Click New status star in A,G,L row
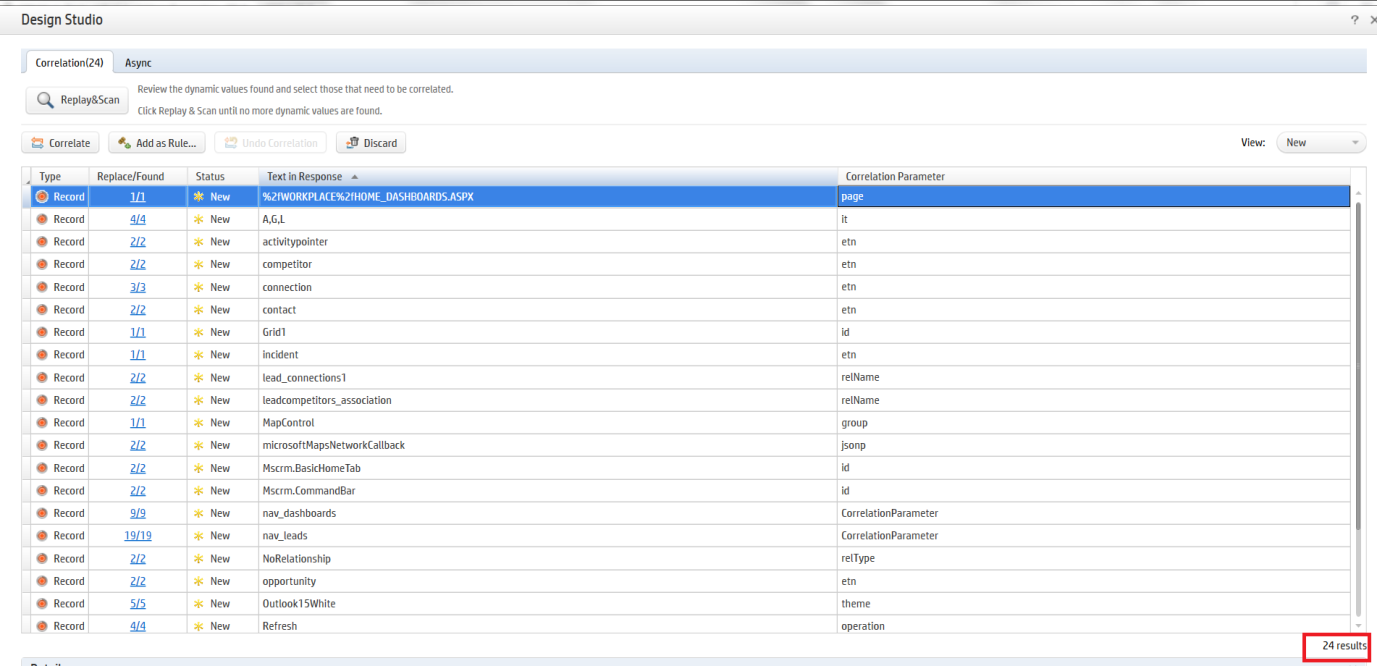Viewport: 1377px width, 666px height. [x=199, y=219]
